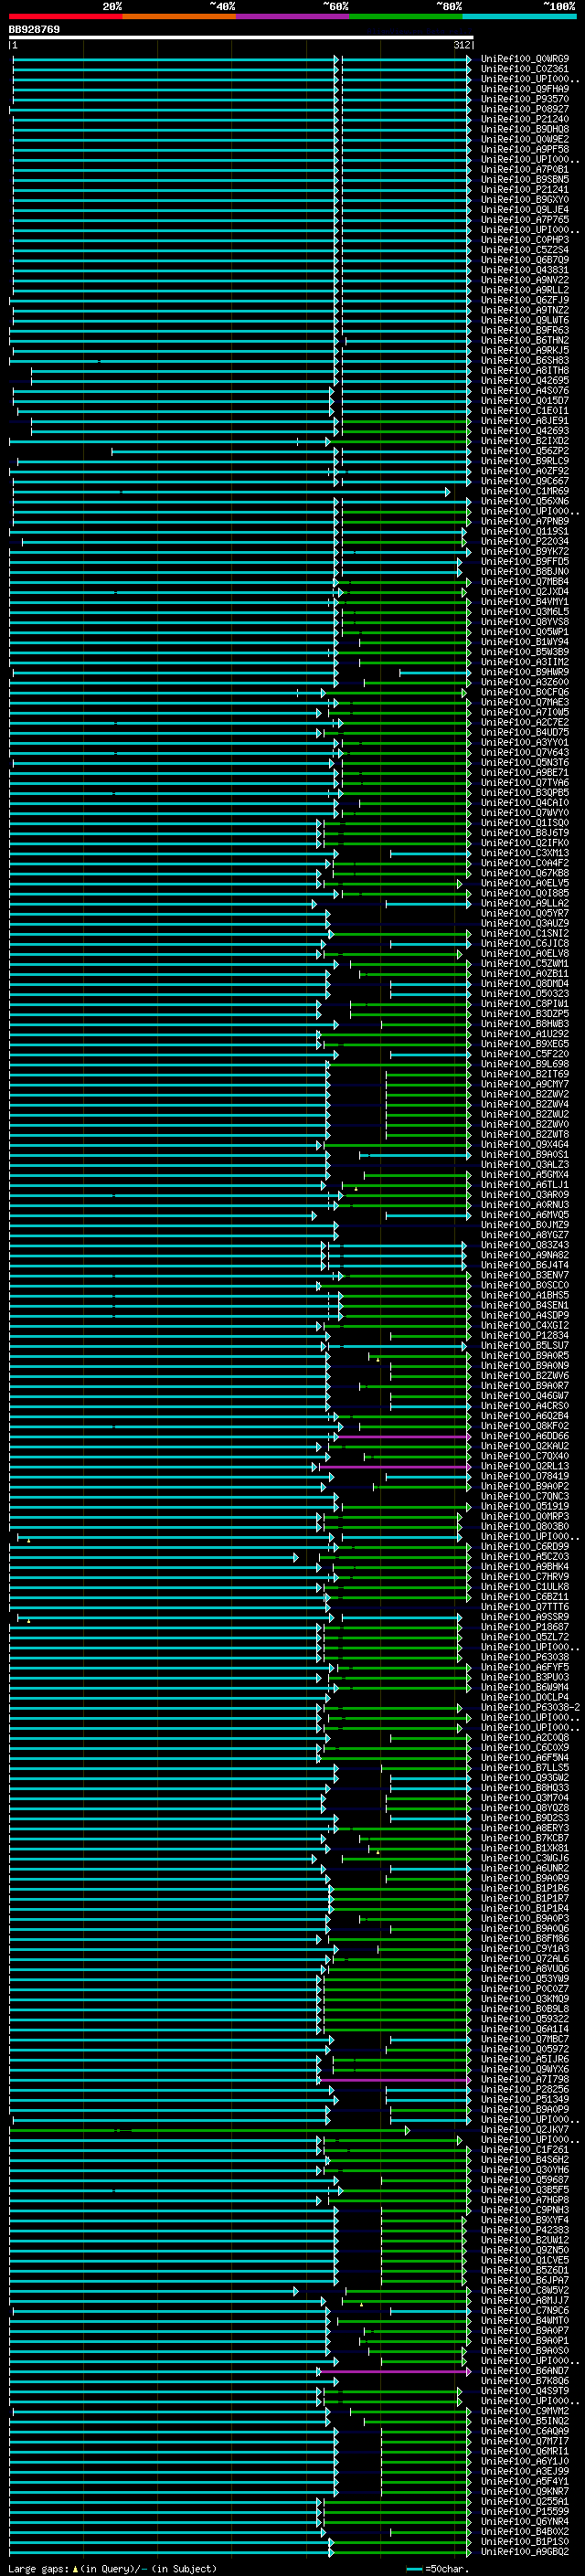Select the UniRef100_C1MR69 label
The width and height of the screenshot is (585, 2576).
524,491
